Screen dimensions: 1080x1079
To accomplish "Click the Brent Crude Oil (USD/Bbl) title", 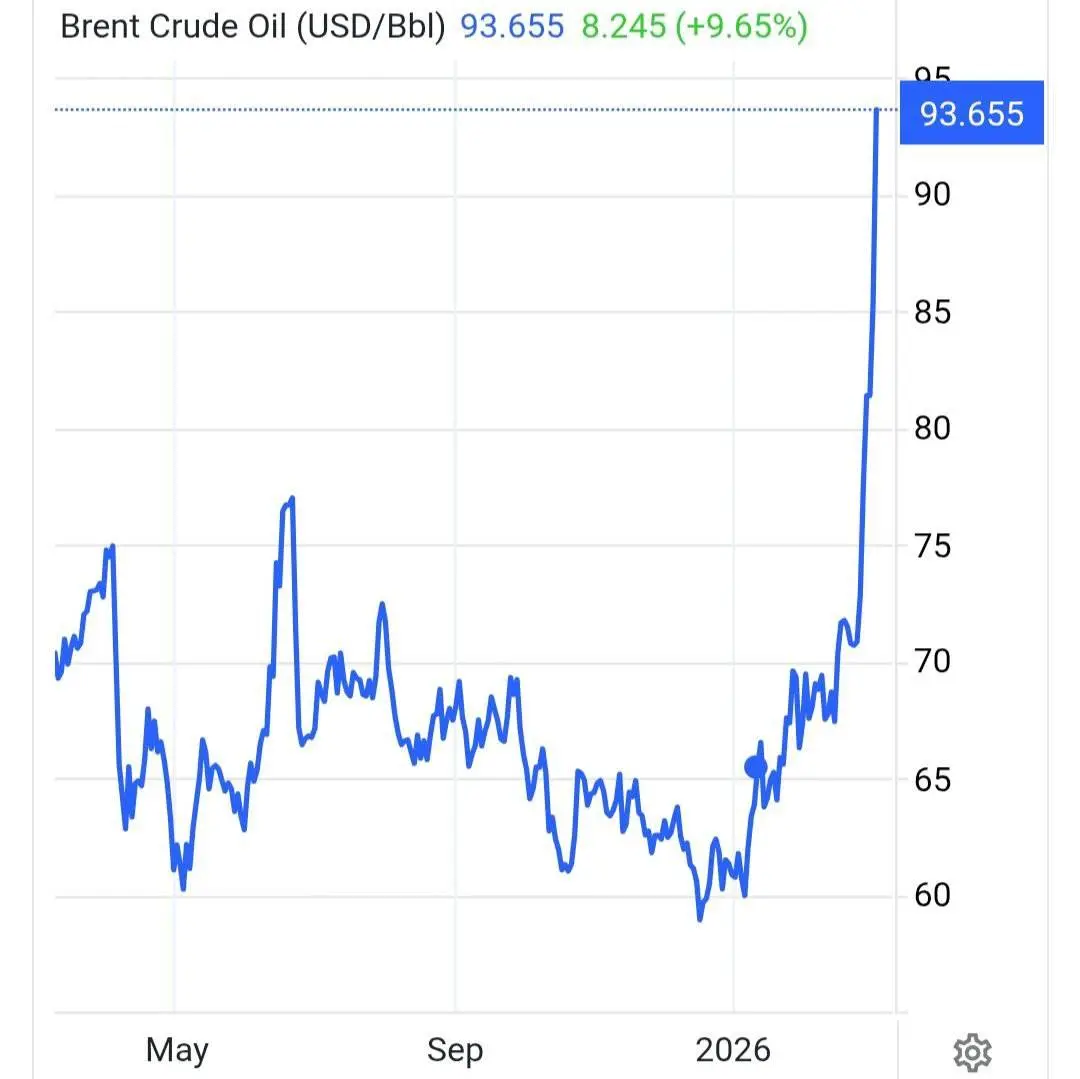I will (x=253, y=27).
